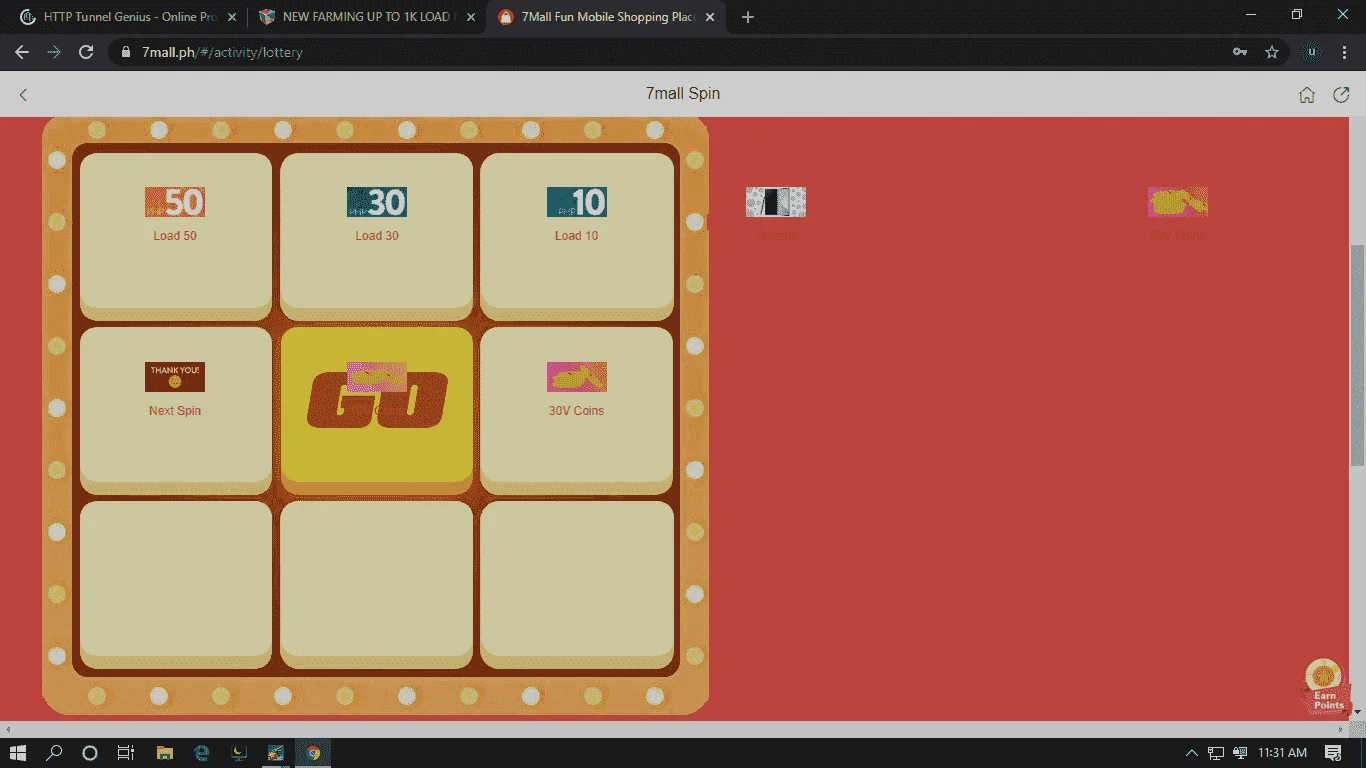Click the page's vertical scrollbar thumb
The width and height of the screenshot is (1366, 768).
[1357, 355]
